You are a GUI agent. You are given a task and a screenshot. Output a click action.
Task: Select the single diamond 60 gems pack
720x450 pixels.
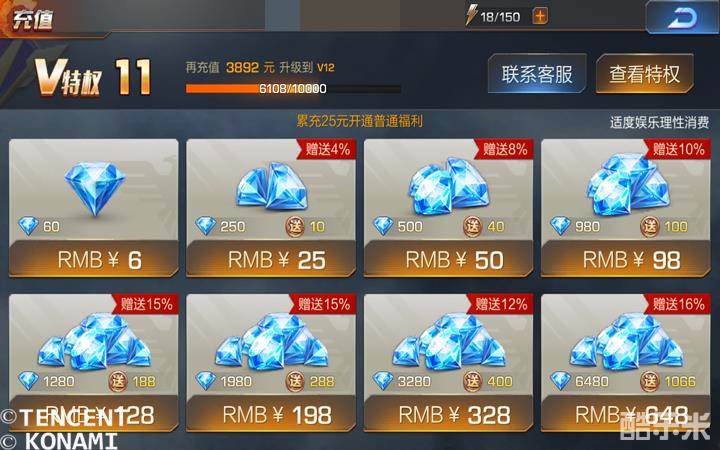click(95, 188)
